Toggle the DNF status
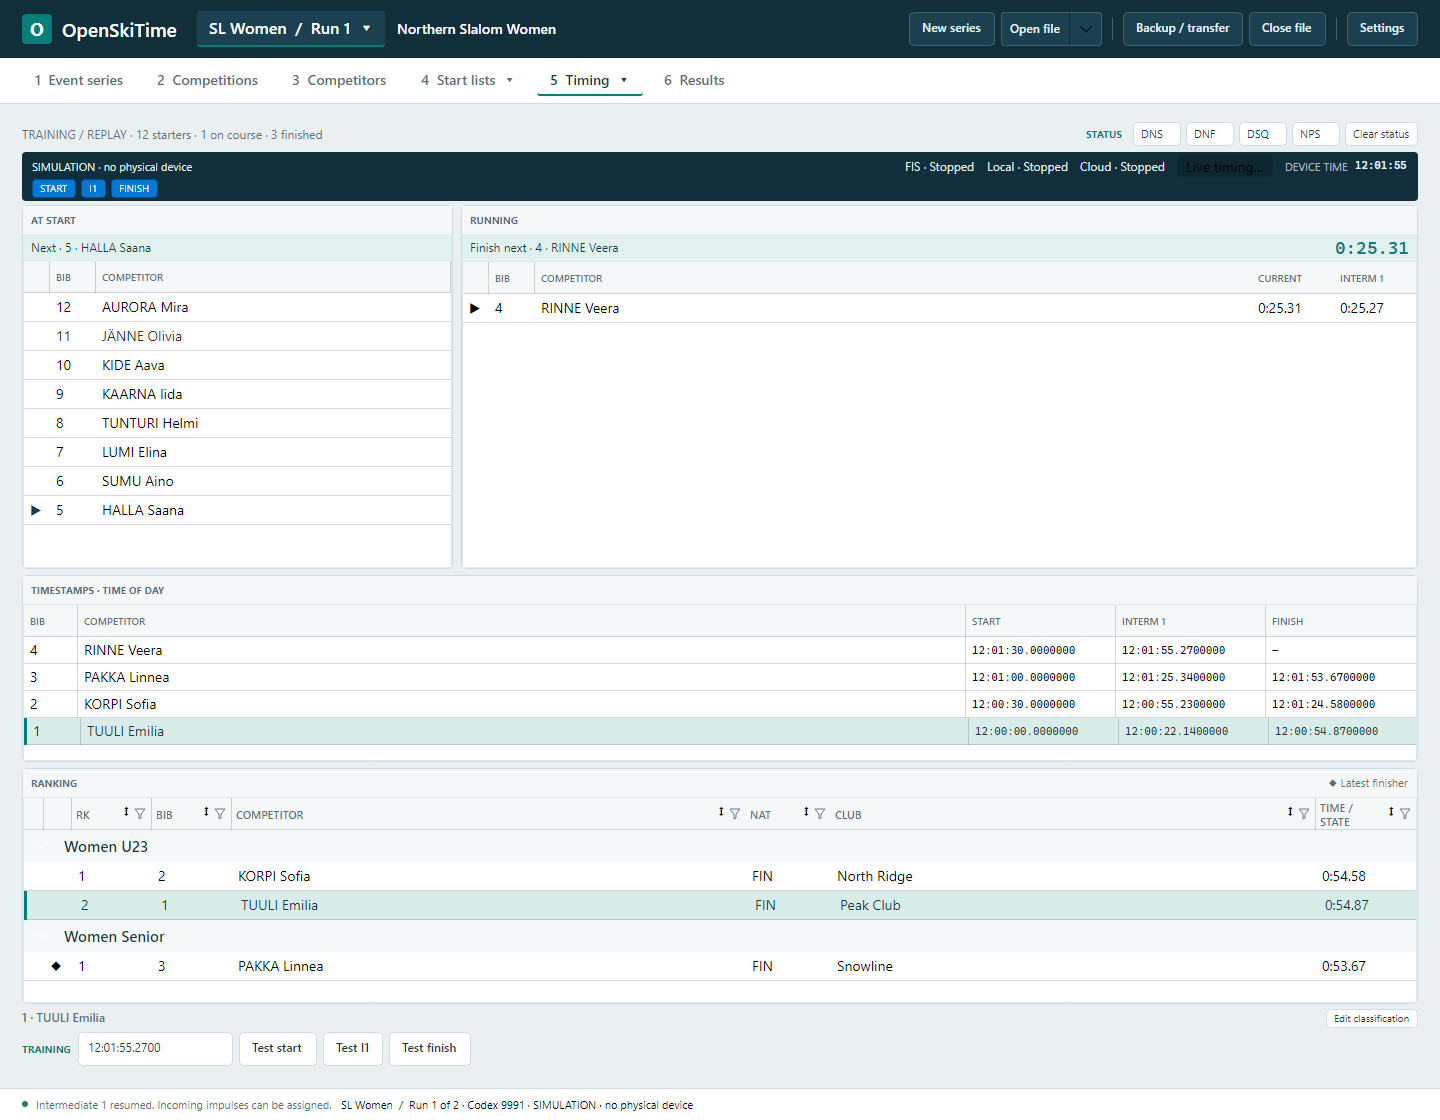The height and width of the screenshot is (1120, 1440). click(x=1209, y=134)
